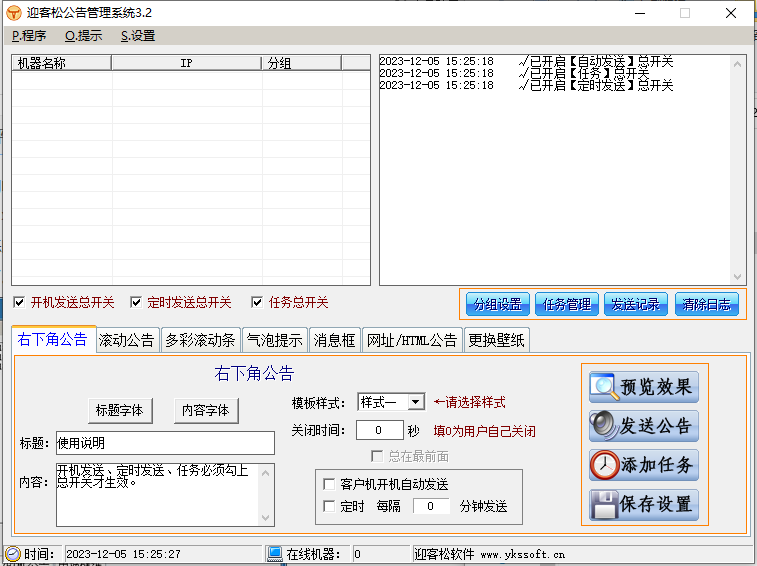Click the 内容字体 button
The image size is (757, 566).
coord(206,410)
